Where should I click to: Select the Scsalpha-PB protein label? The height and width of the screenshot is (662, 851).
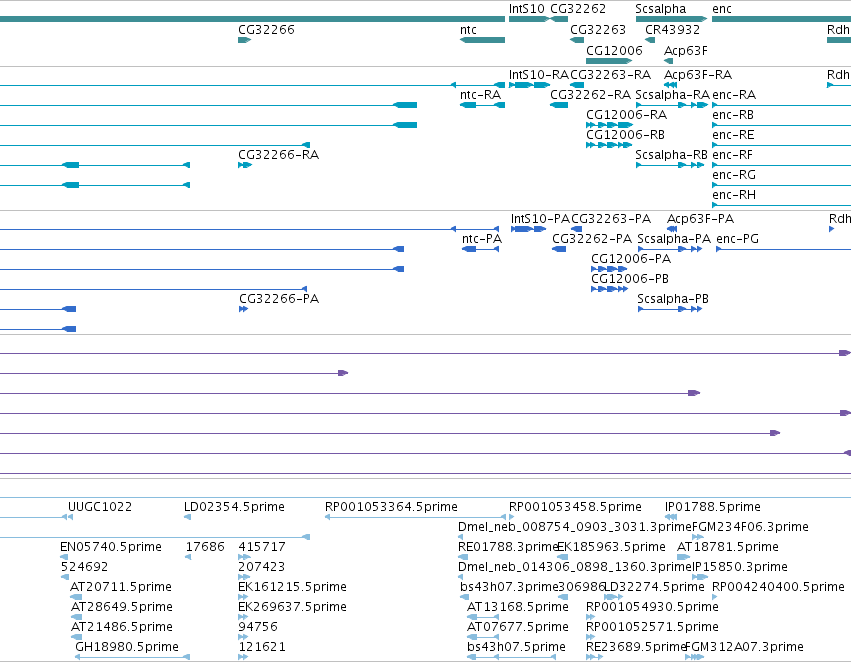[x=673, y=299]
